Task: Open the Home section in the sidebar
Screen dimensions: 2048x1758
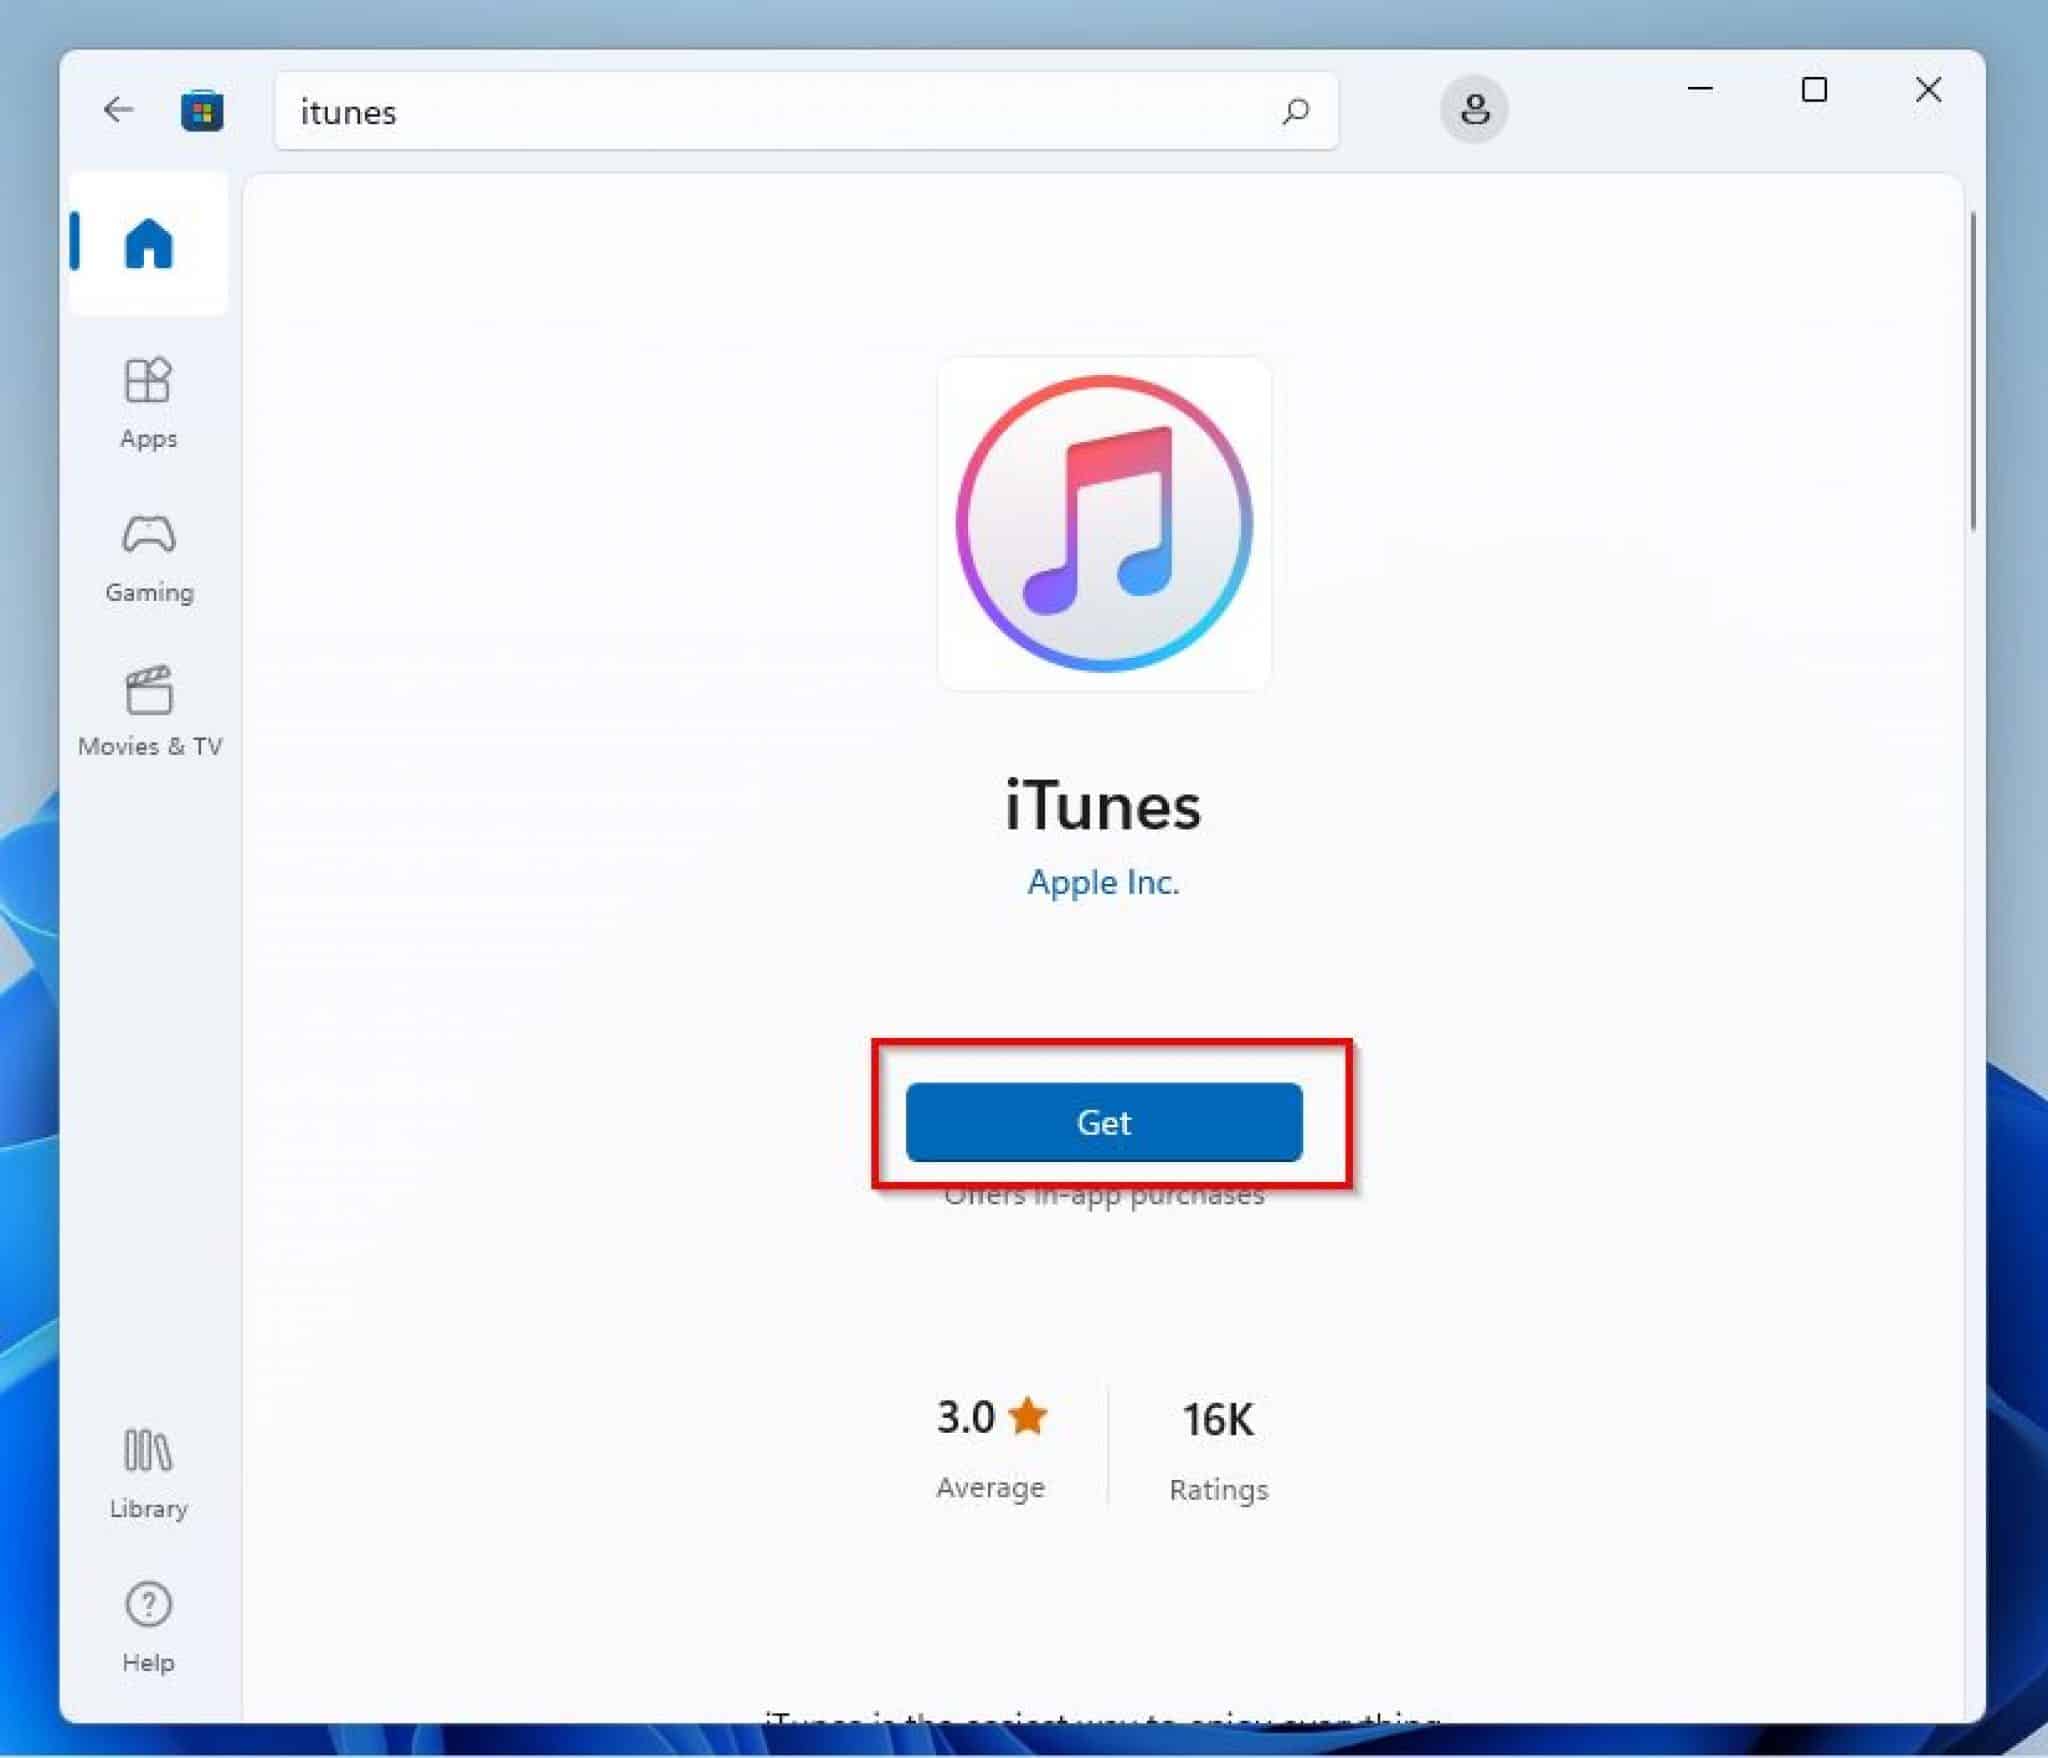Action: [x=148, y=243]
